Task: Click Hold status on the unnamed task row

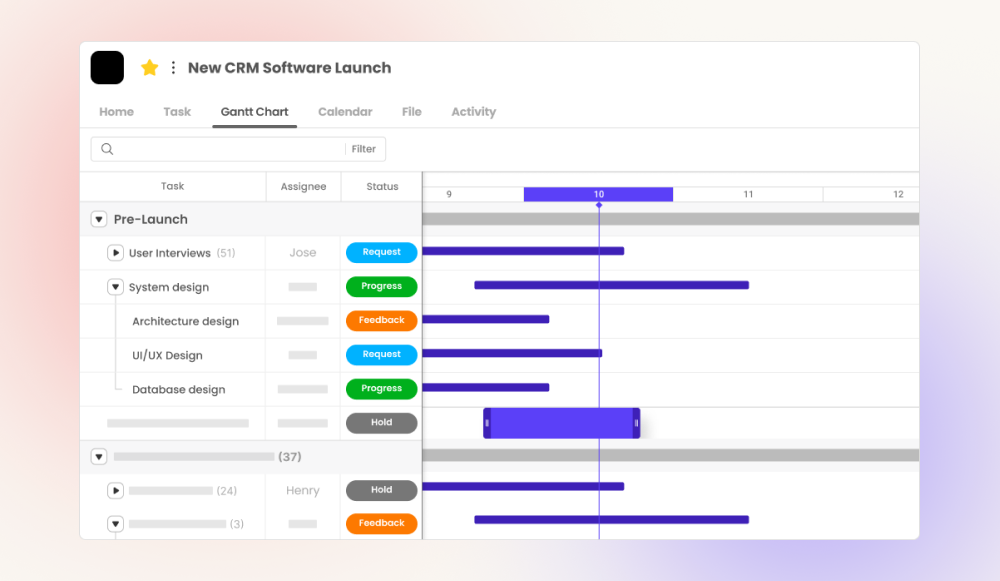Action: [x=381, y=422]
